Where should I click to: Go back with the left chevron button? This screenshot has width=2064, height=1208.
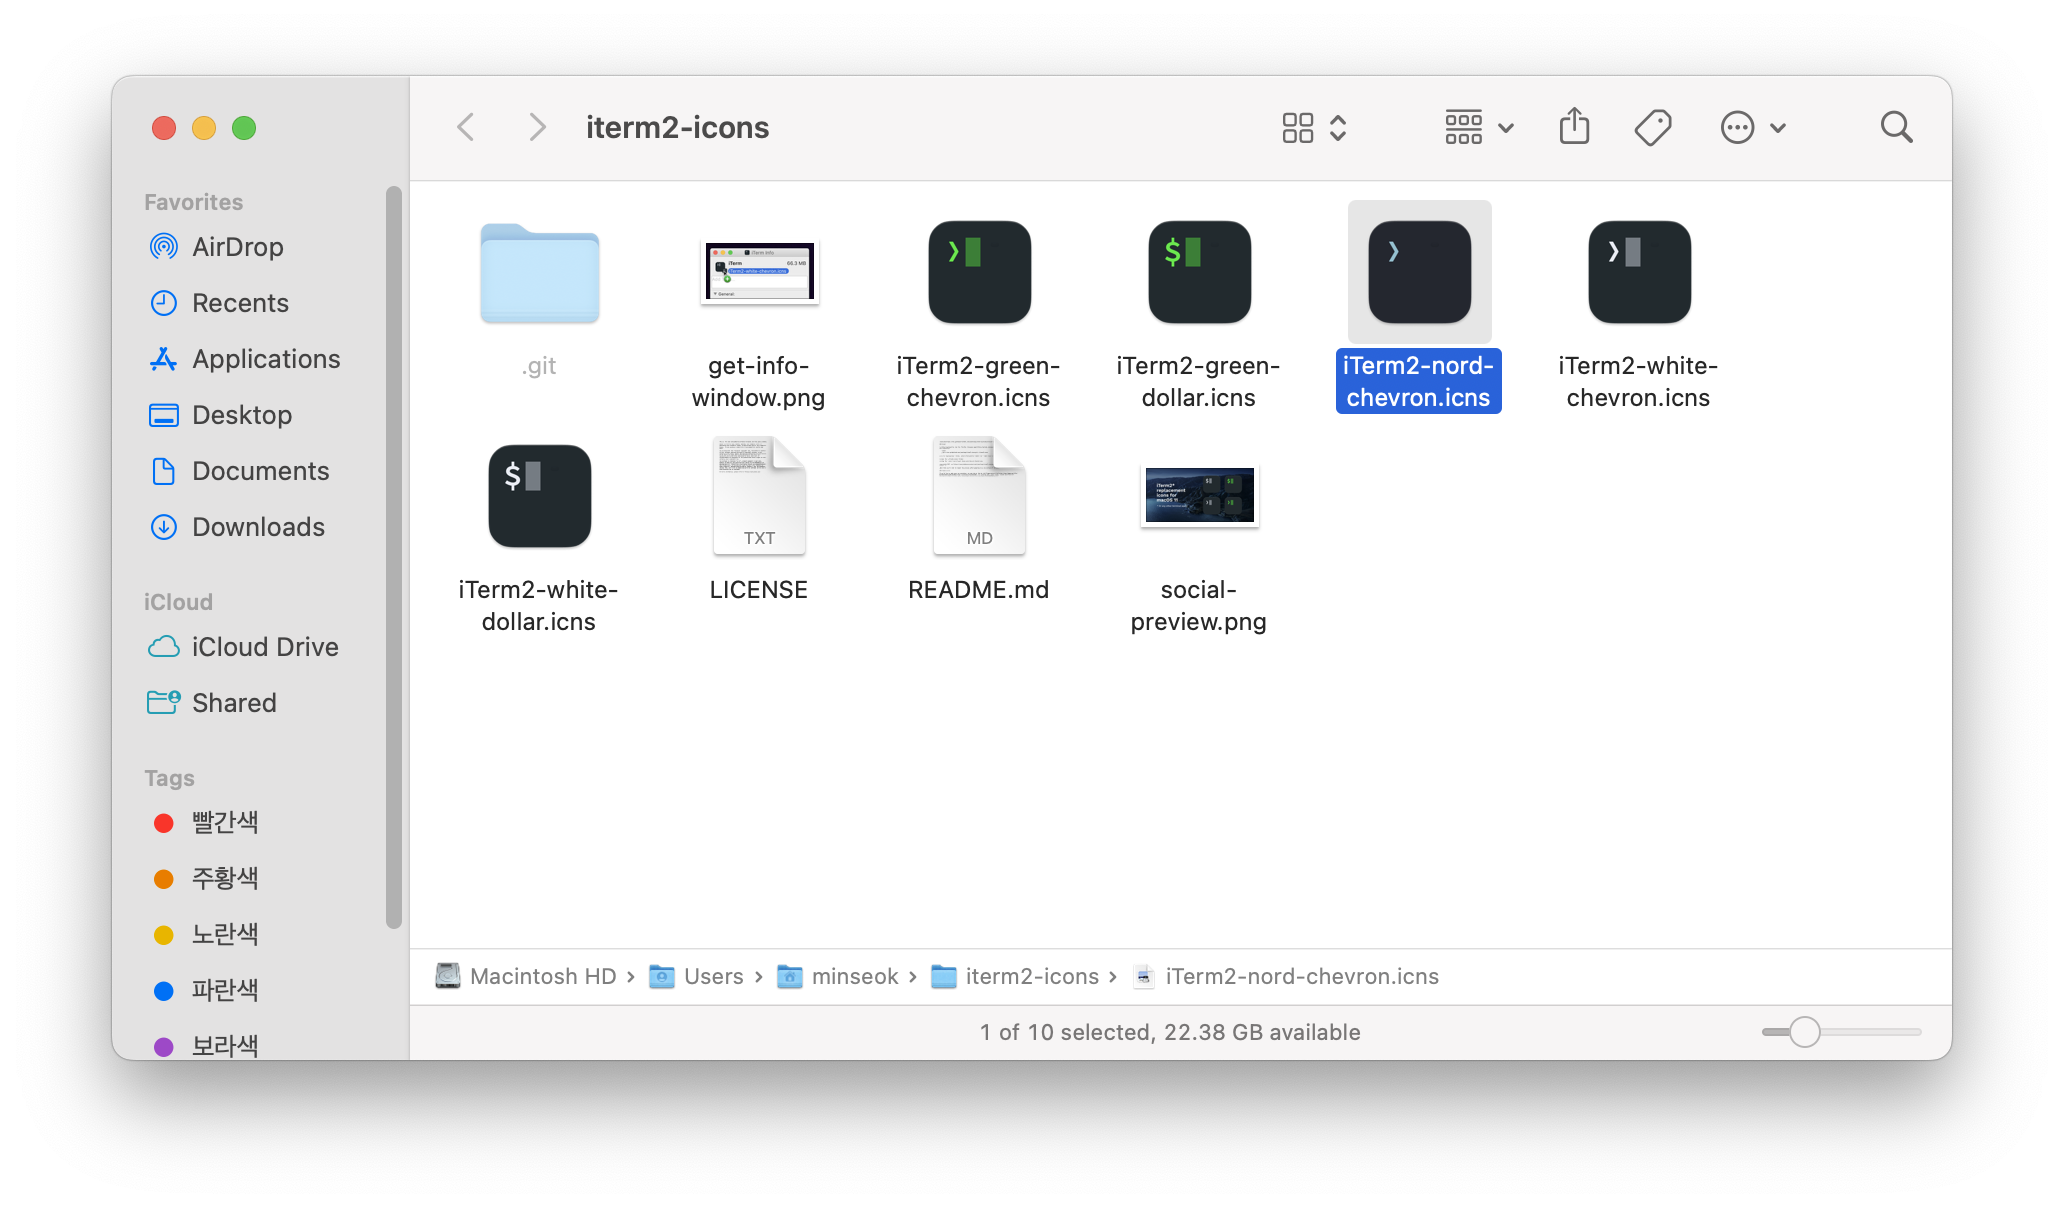[466, 127]
